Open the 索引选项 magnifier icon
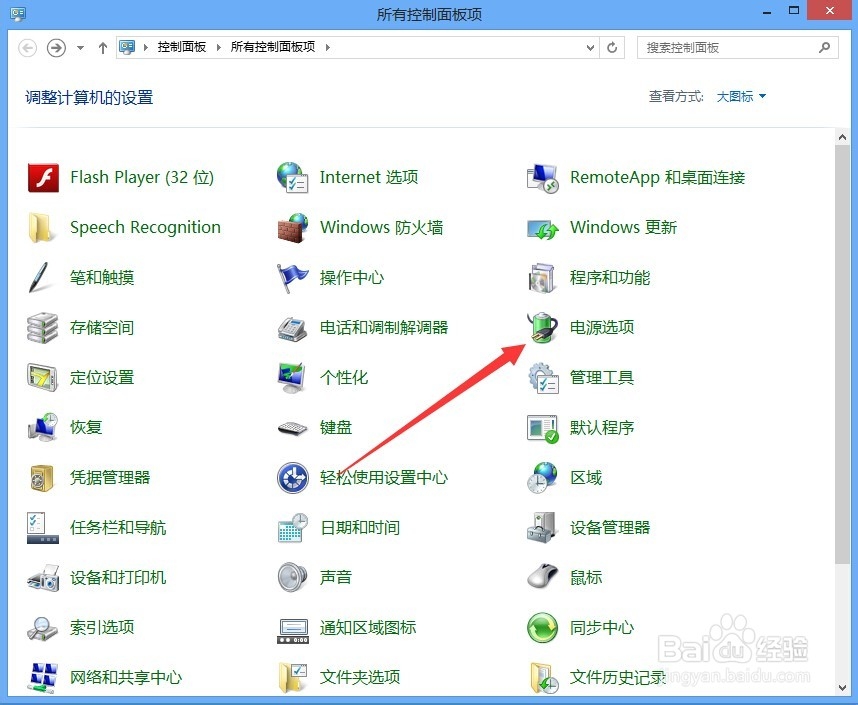This screenshot has height=705, width=858. (x=43, y=628)
